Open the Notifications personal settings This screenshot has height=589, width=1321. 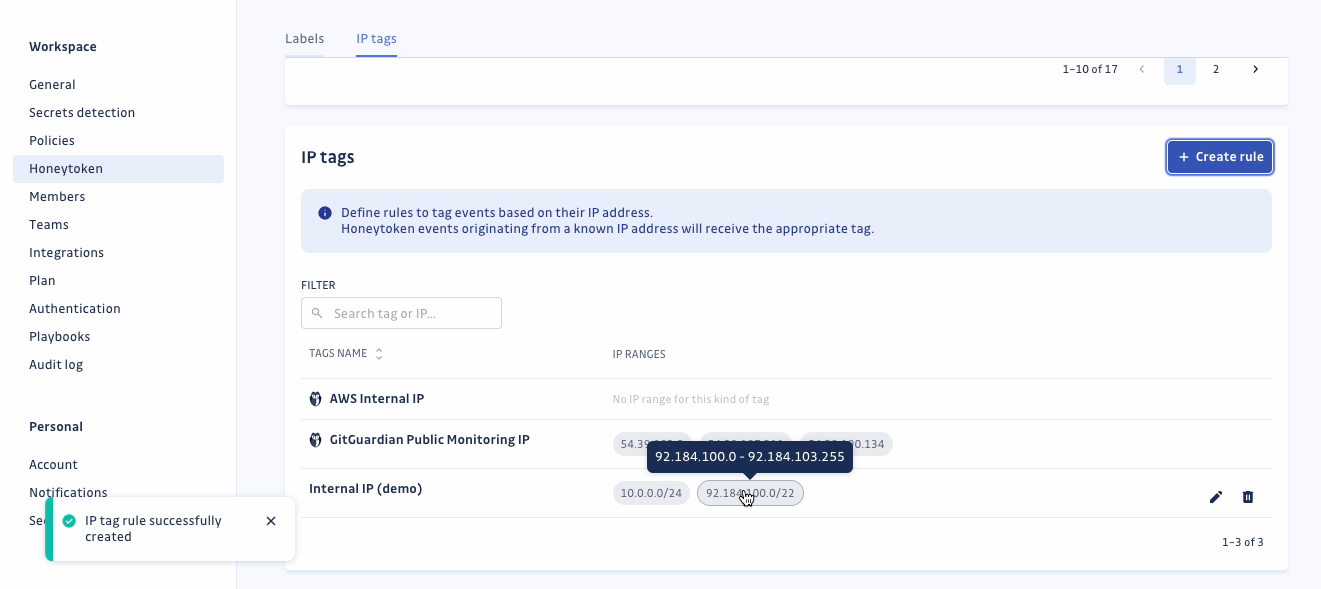coord(68,492)
